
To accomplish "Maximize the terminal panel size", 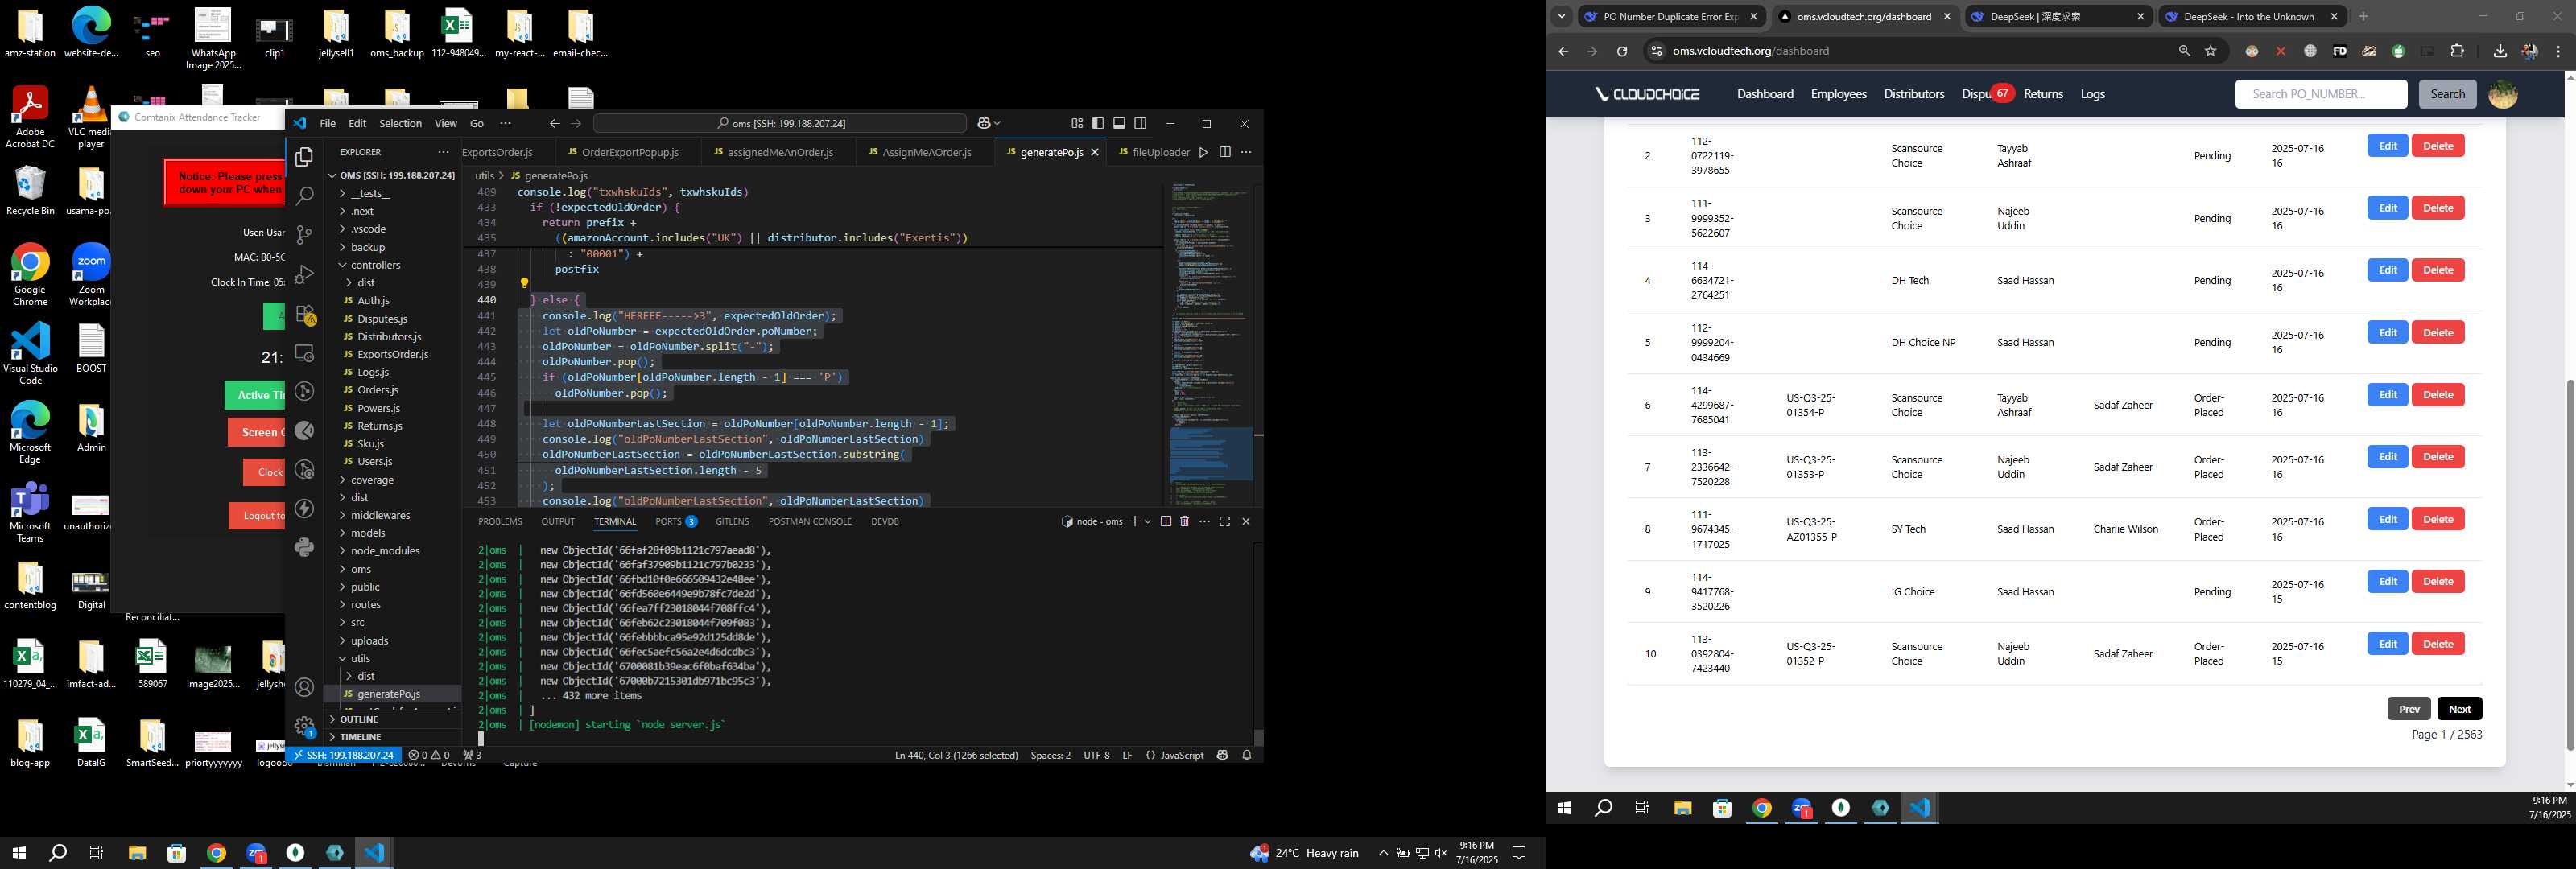I will [x=1225, y=521].
